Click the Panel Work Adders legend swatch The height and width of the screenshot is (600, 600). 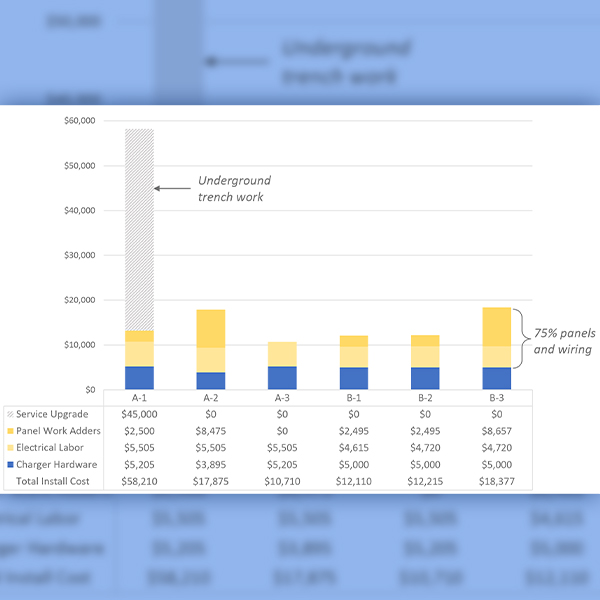pos(11,431)
